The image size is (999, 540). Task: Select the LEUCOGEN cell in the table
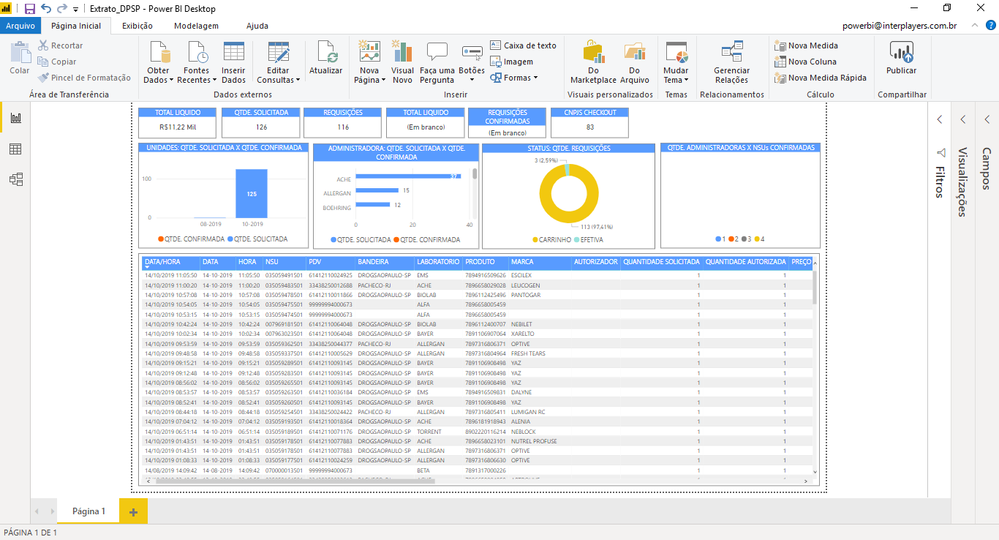coord(526,285)
